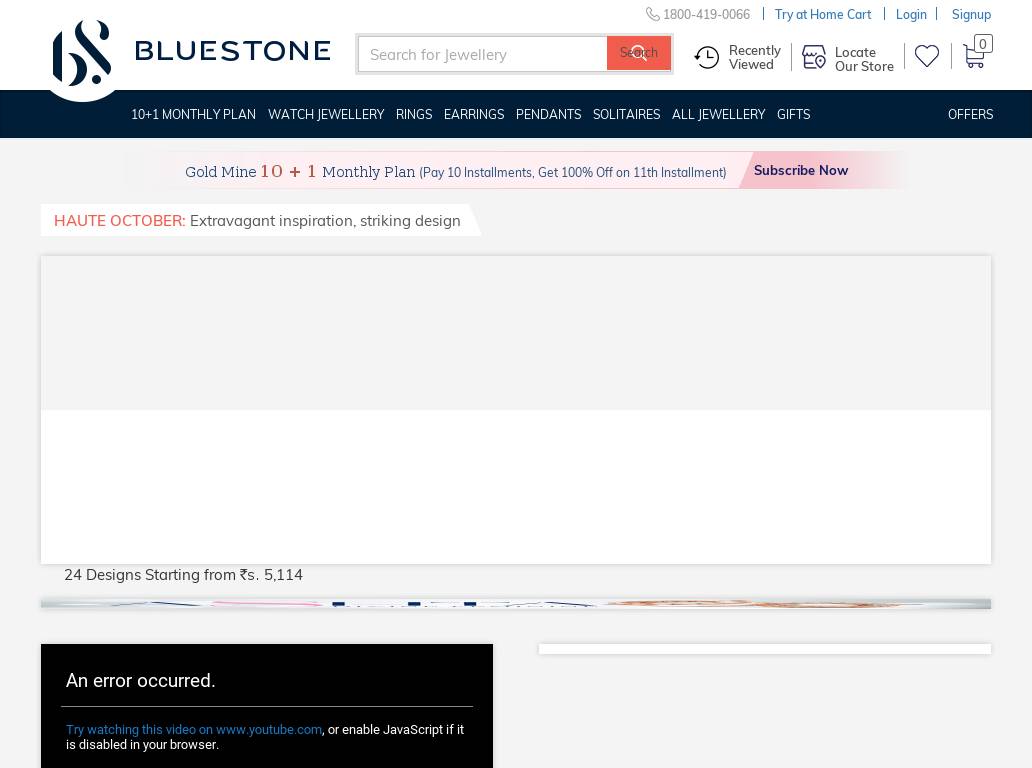Image resolution: width=1032 pixels, height=768 pixels.
Task: Click the BLUESTONE wordmark text
Action: tap(232, 51)
